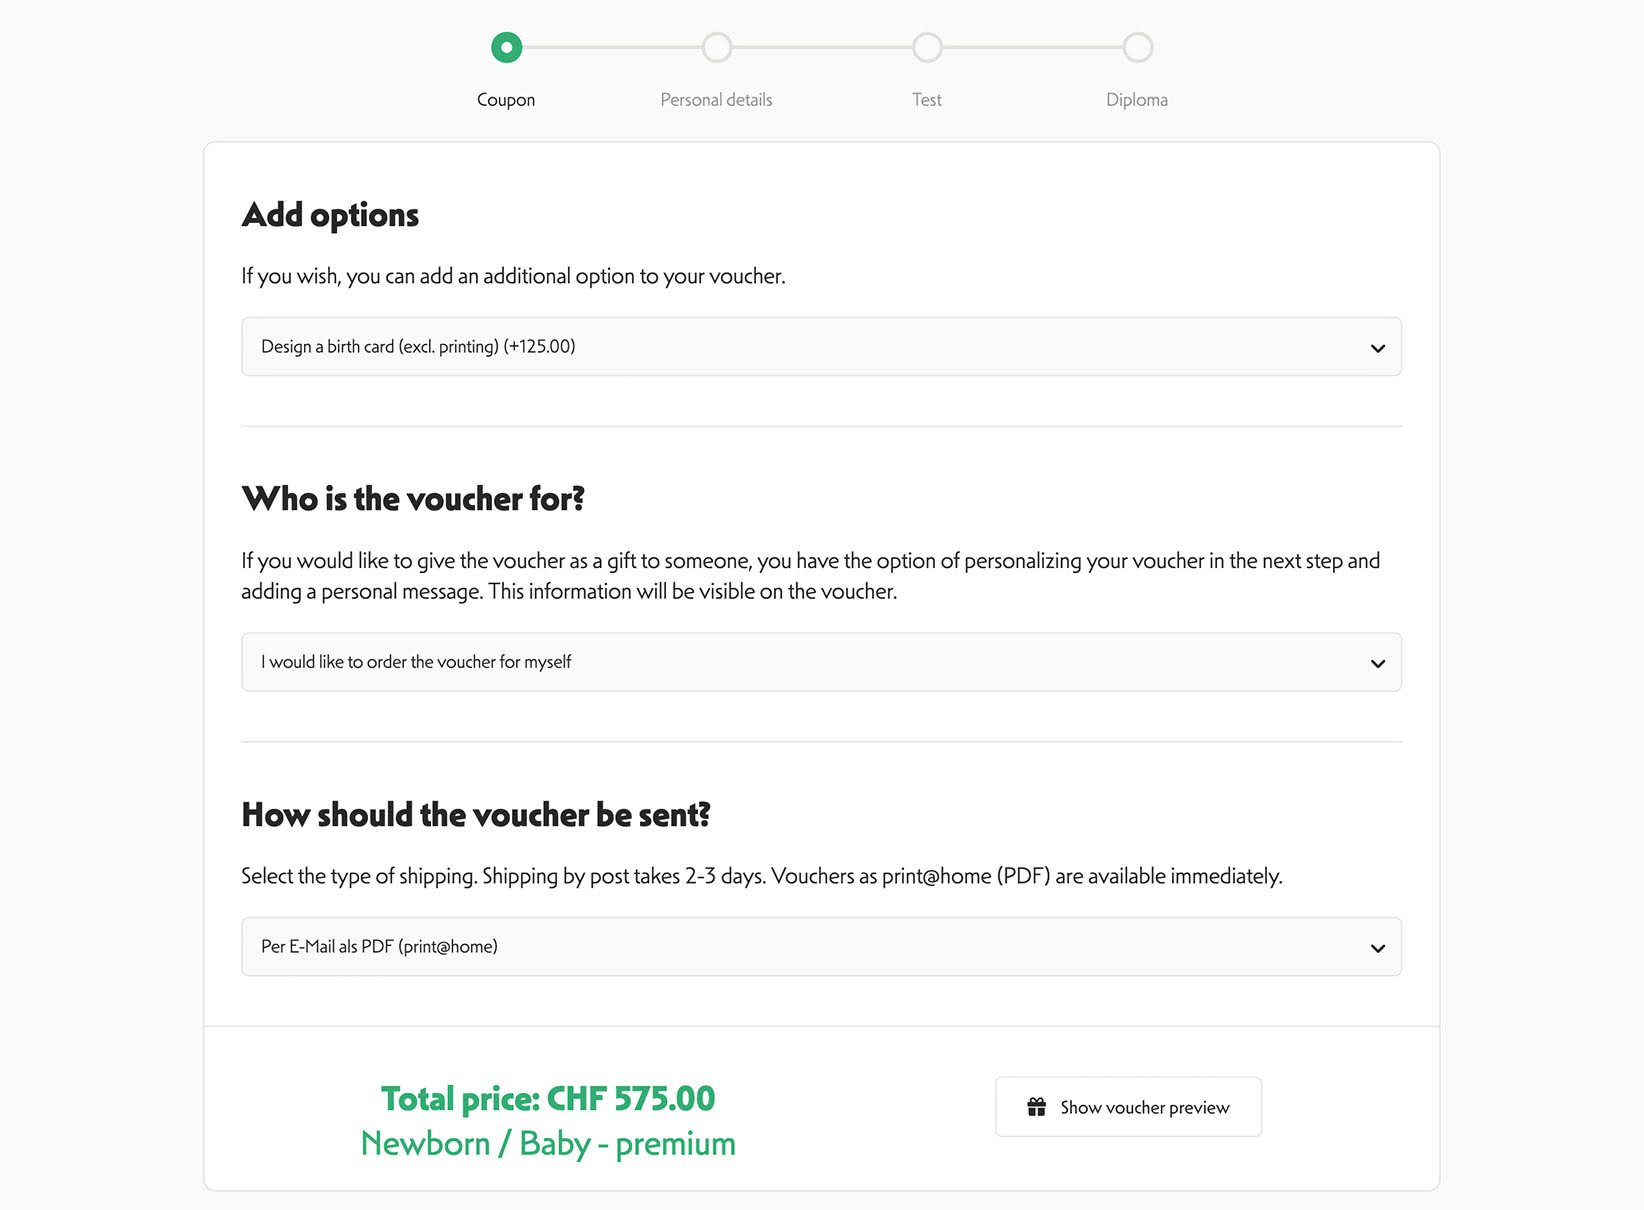
Task: Click the gift icon in voucher preview button
Action: point(1036,1106)
